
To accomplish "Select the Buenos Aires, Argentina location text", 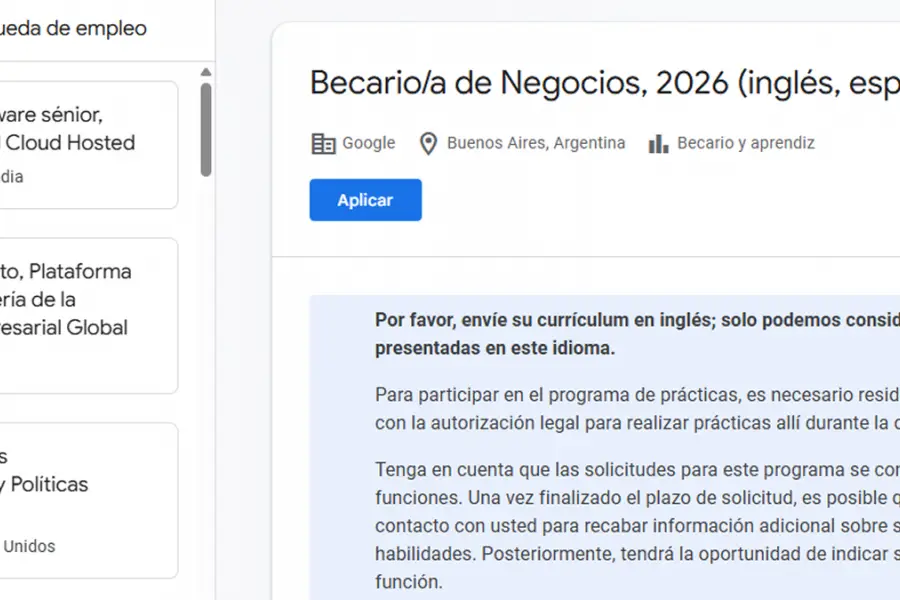I will 536,143.
